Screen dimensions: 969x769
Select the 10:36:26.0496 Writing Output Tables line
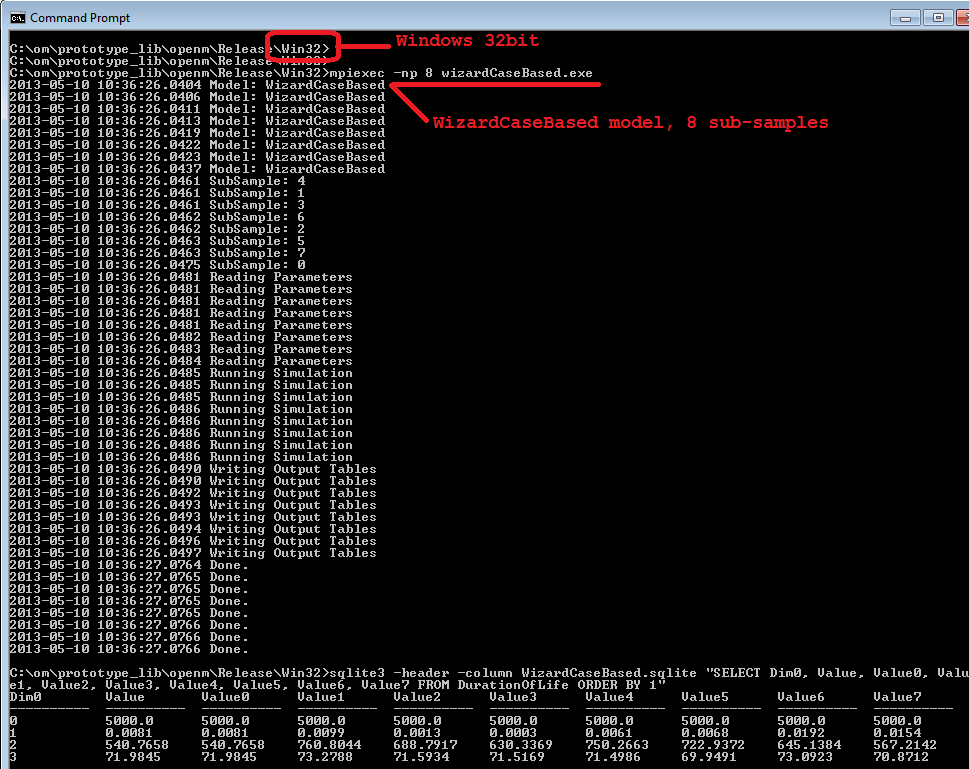pyautogui.click(x=193, y=541)
